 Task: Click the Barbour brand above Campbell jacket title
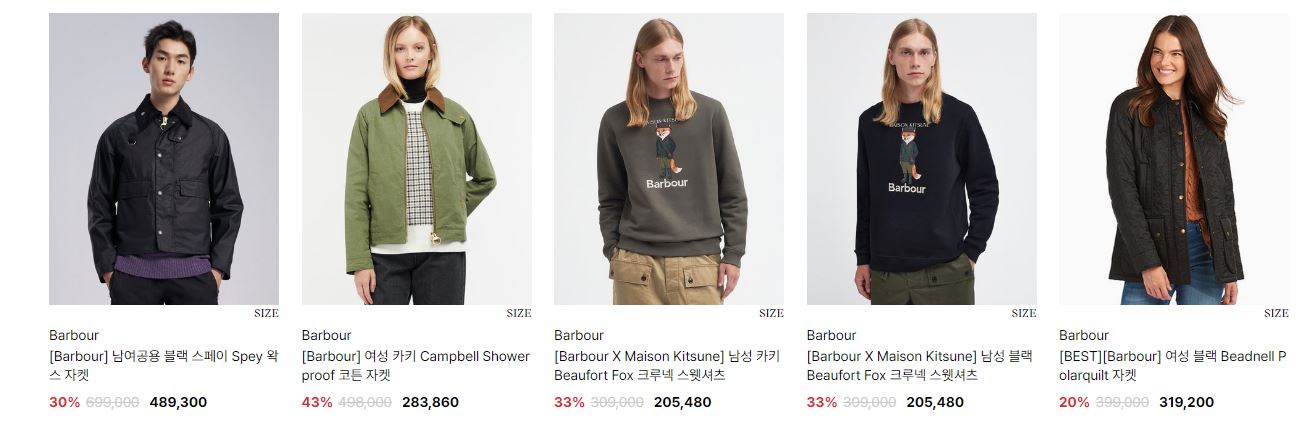coord(327,335)
